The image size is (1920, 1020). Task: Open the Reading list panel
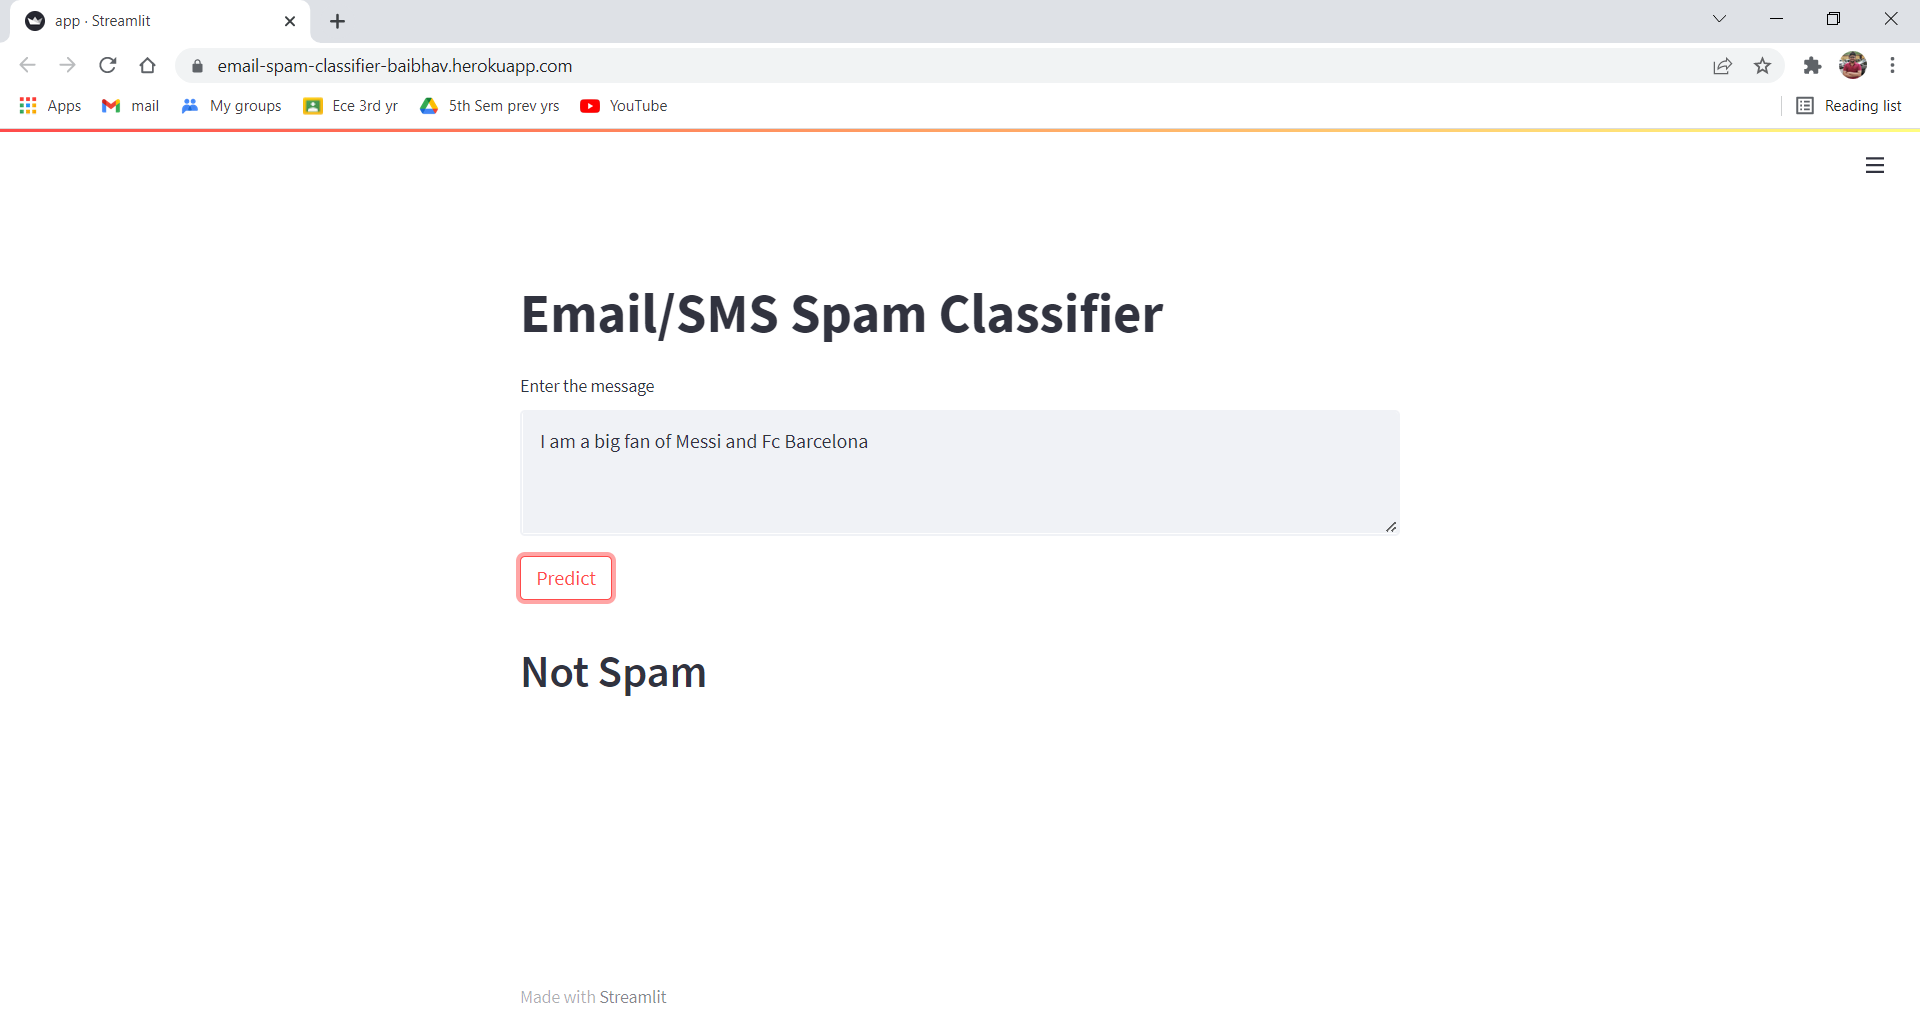click(x=1848, y=105)
